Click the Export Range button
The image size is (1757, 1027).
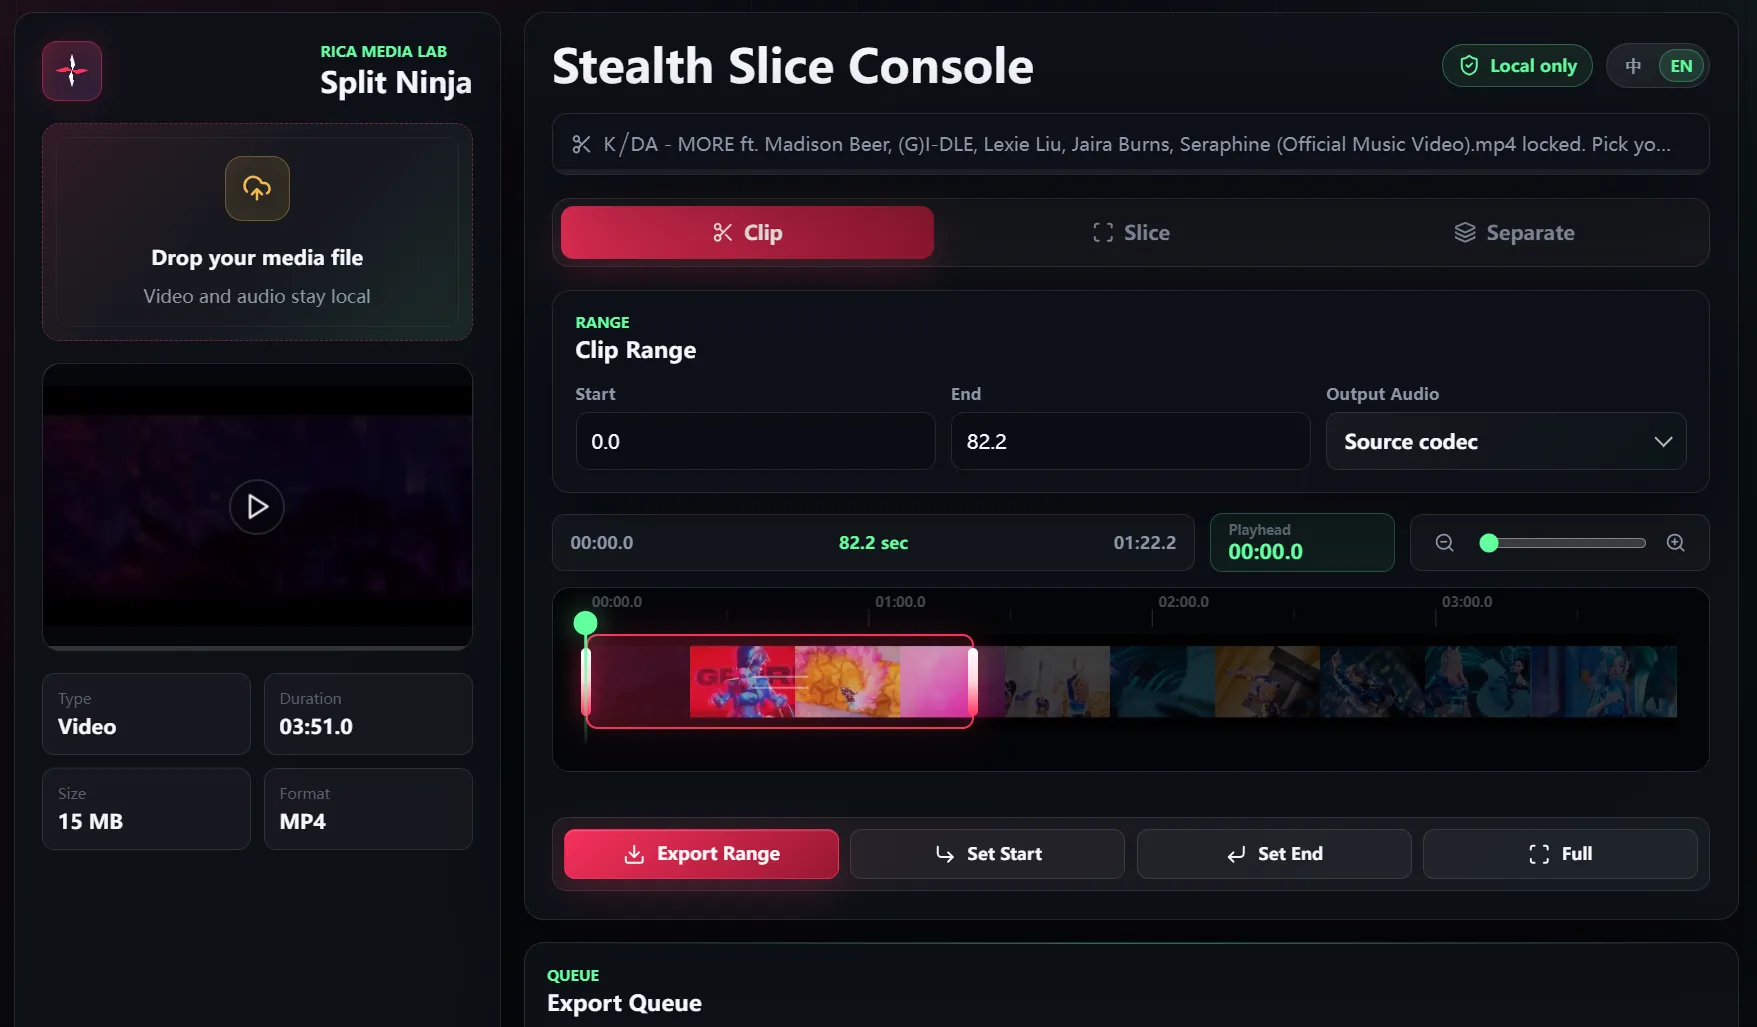701,854
